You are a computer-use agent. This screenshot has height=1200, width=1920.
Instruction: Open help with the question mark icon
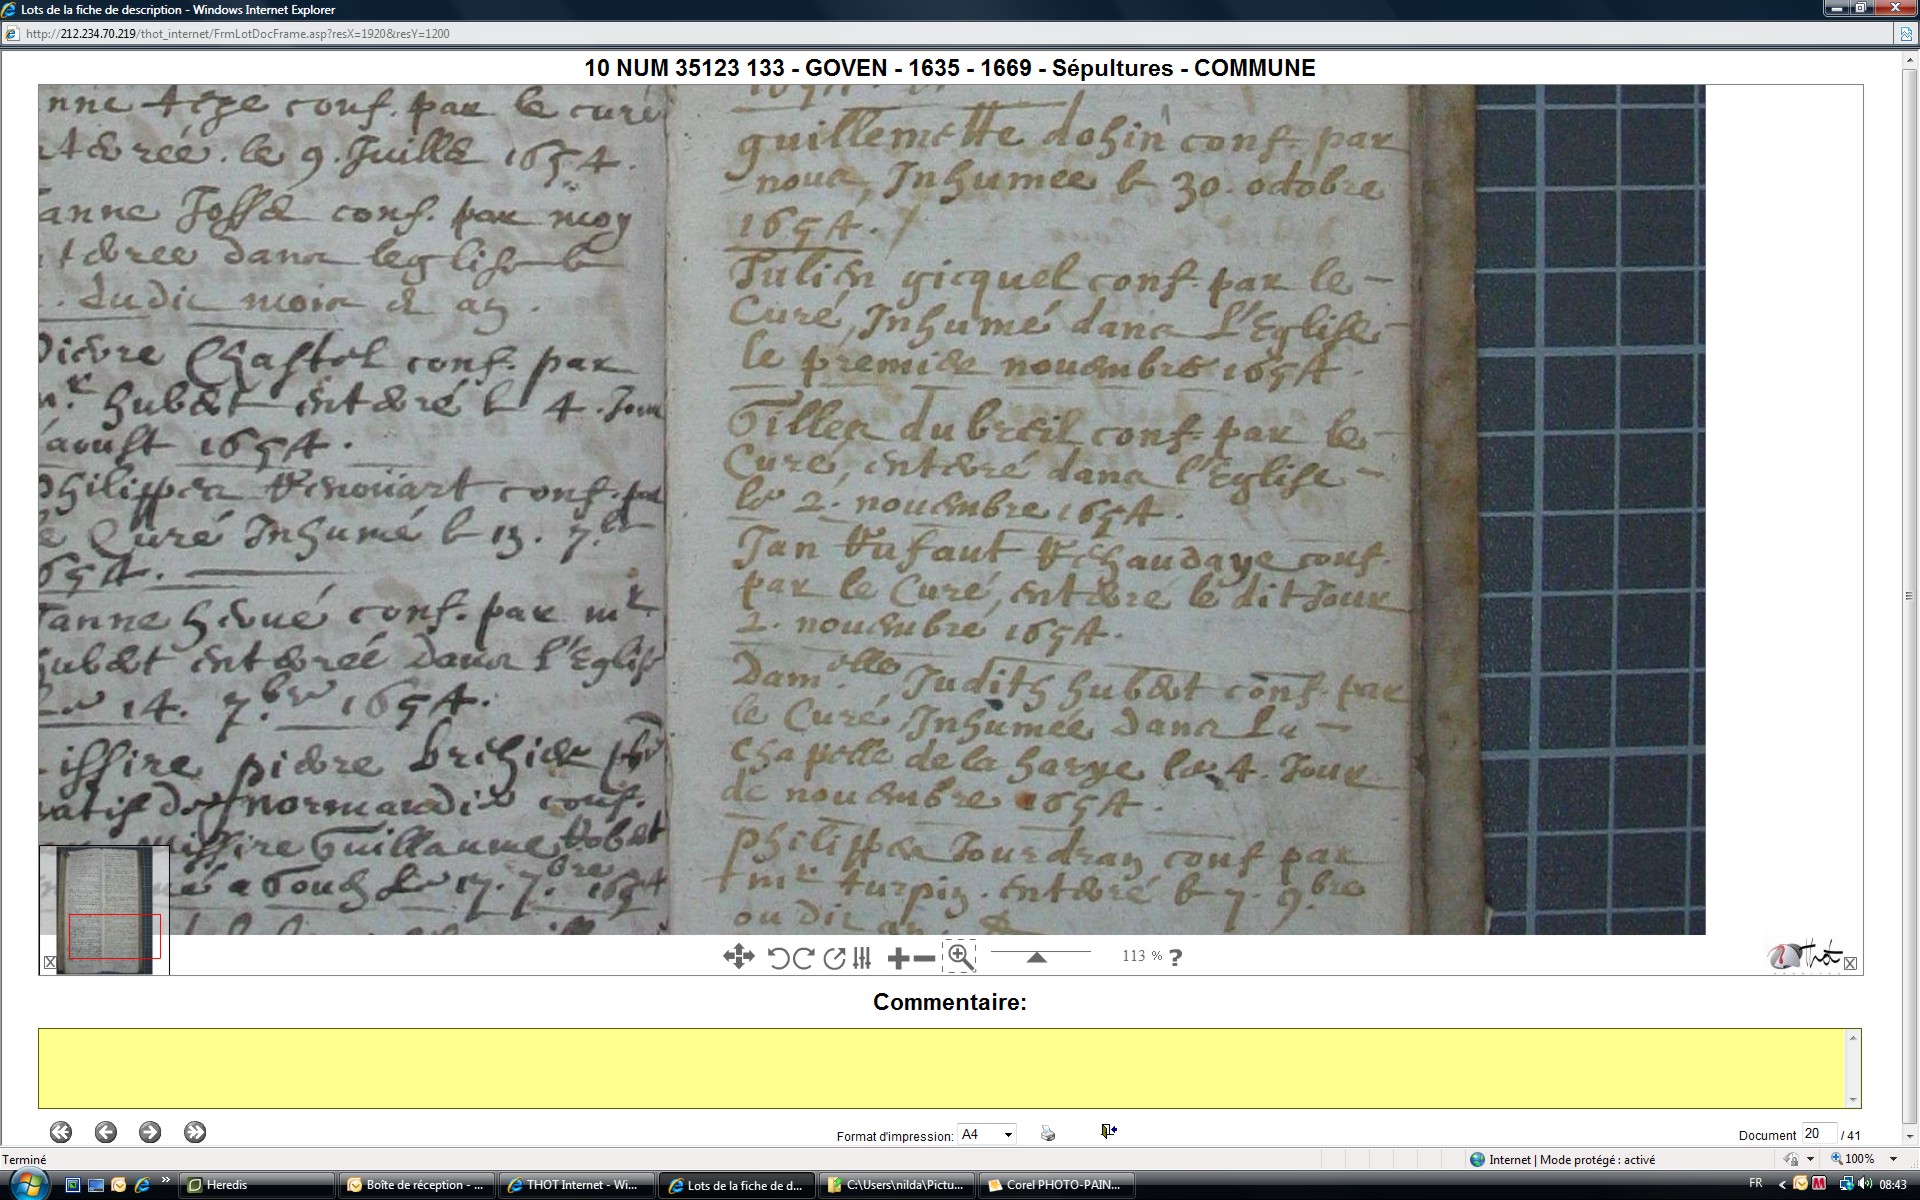point(1175,957)
